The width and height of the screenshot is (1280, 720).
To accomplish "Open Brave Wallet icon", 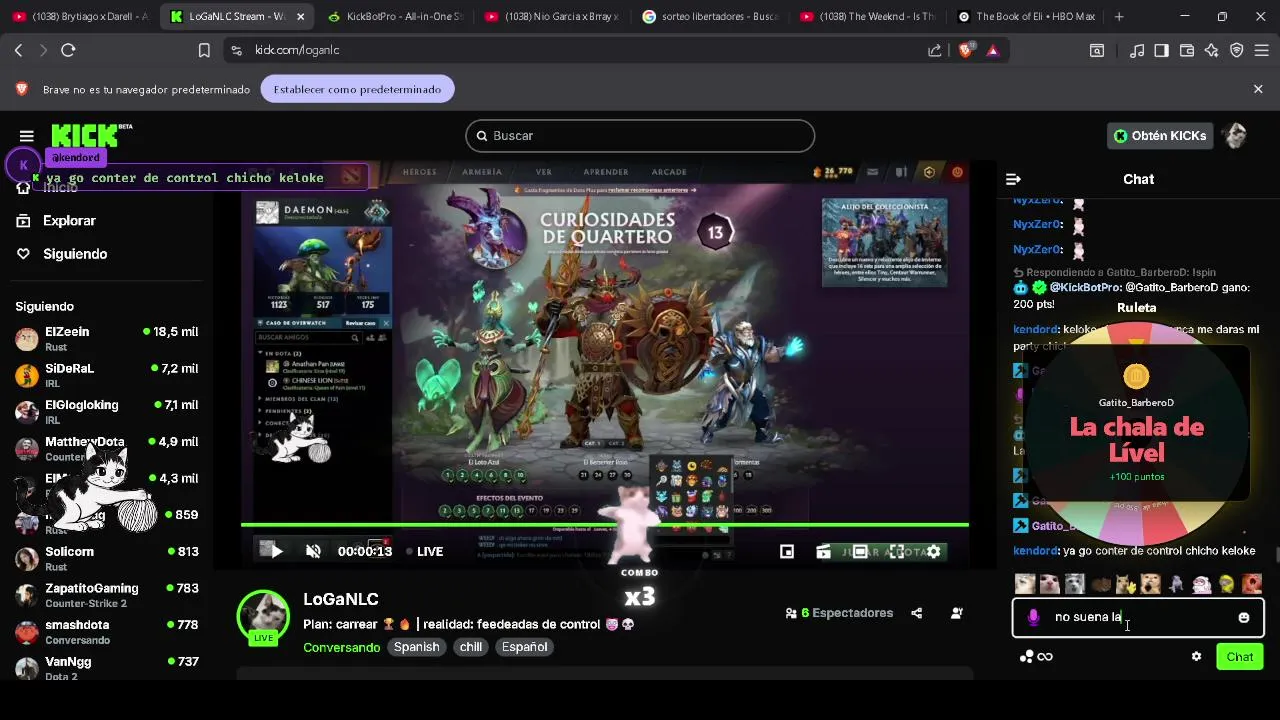I will pyautogui.click(x=1187, y=50).
